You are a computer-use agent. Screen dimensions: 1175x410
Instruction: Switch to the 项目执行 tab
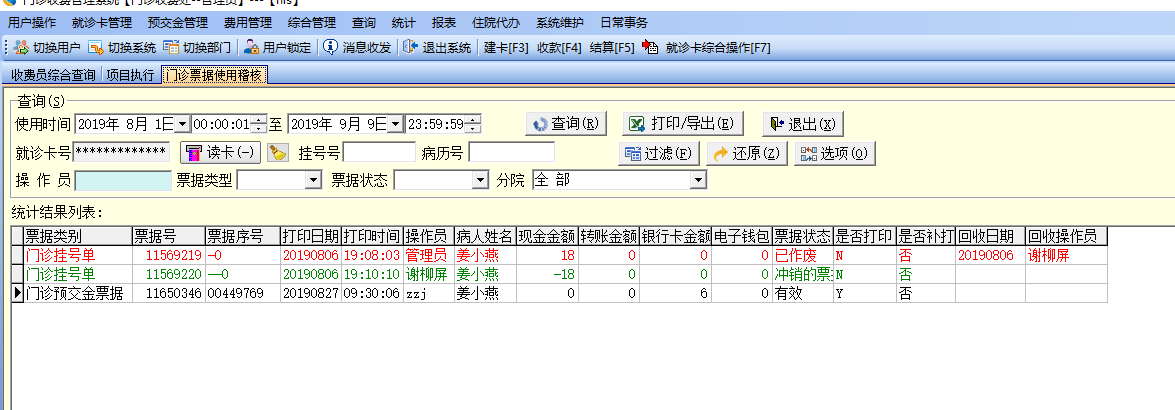click(x=130, y=75)
